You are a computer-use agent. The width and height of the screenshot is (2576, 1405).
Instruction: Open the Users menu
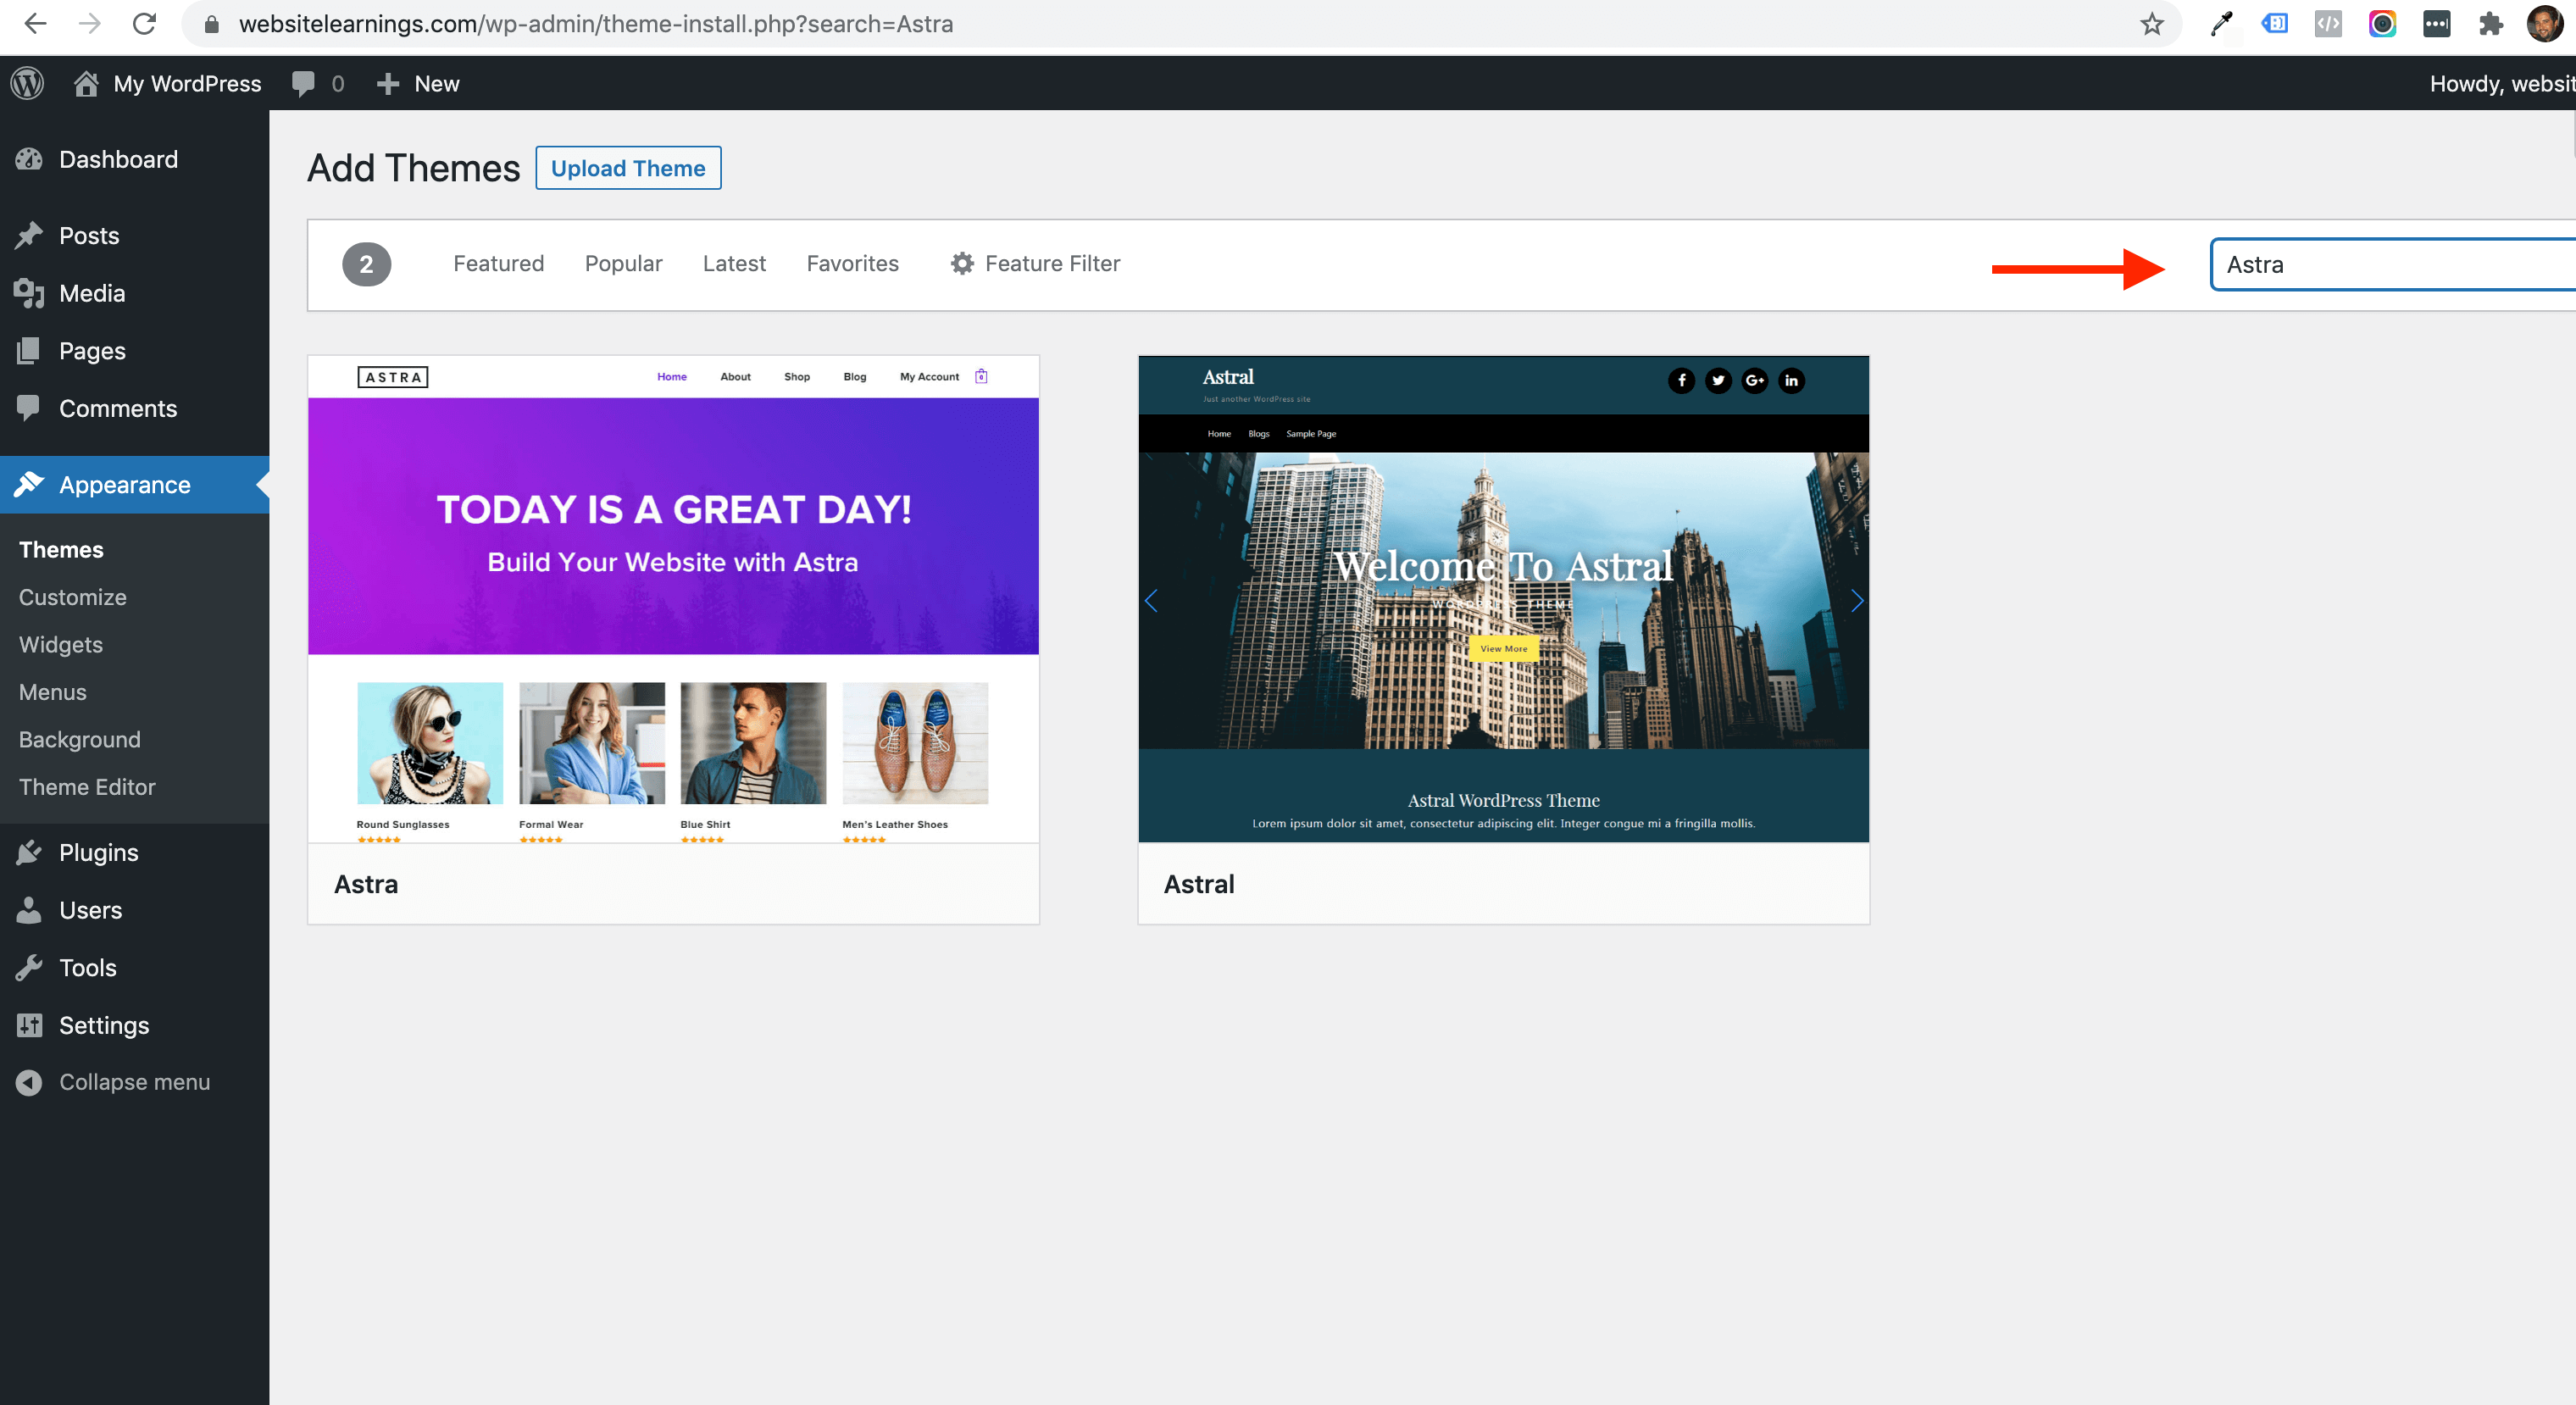[134, 910]
